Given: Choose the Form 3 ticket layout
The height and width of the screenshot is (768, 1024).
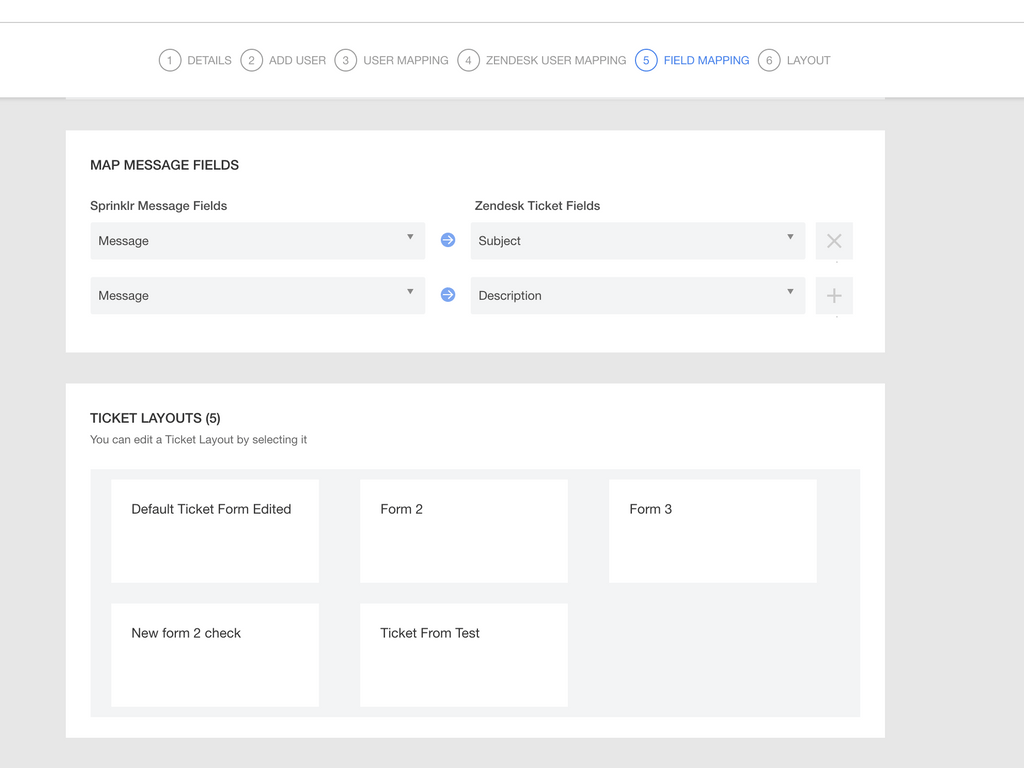Looking at the screenshot, I should coord(712,531).
